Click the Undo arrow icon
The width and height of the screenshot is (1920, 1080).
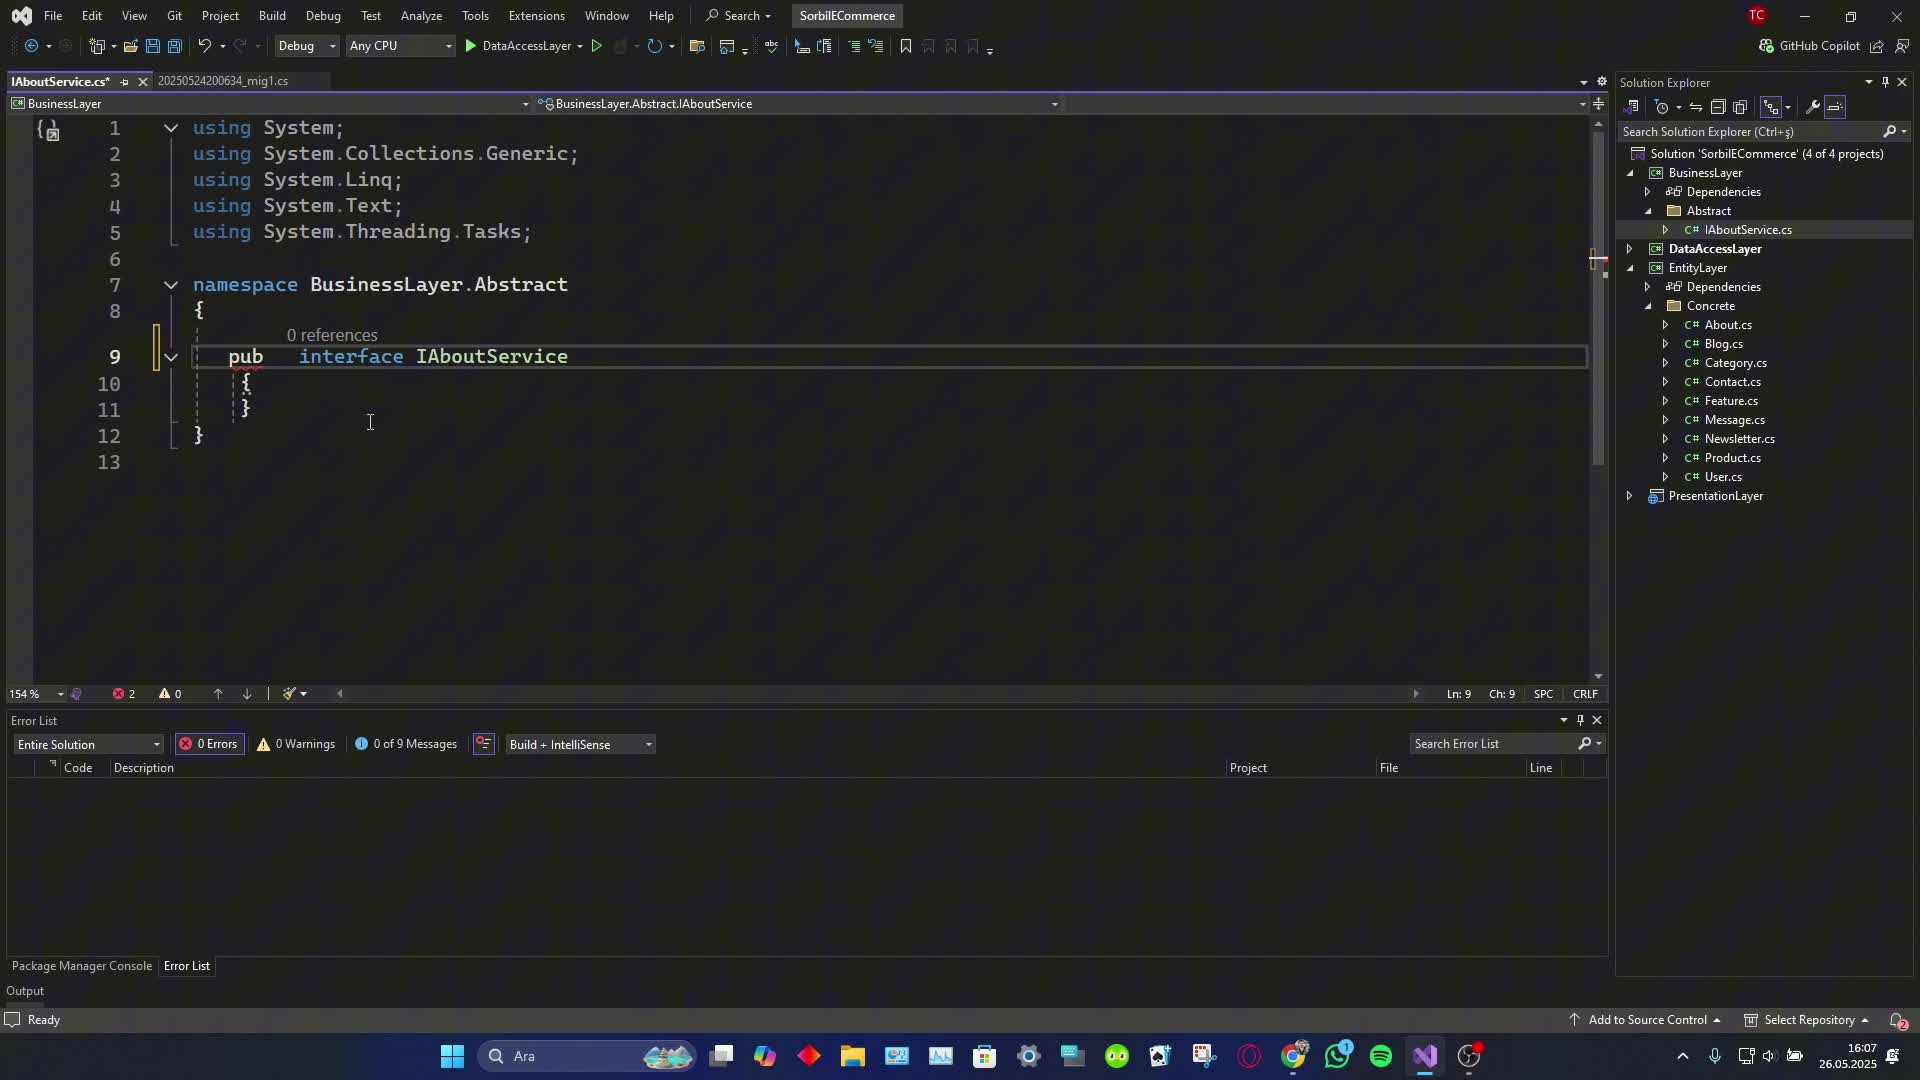click(204, 46)
